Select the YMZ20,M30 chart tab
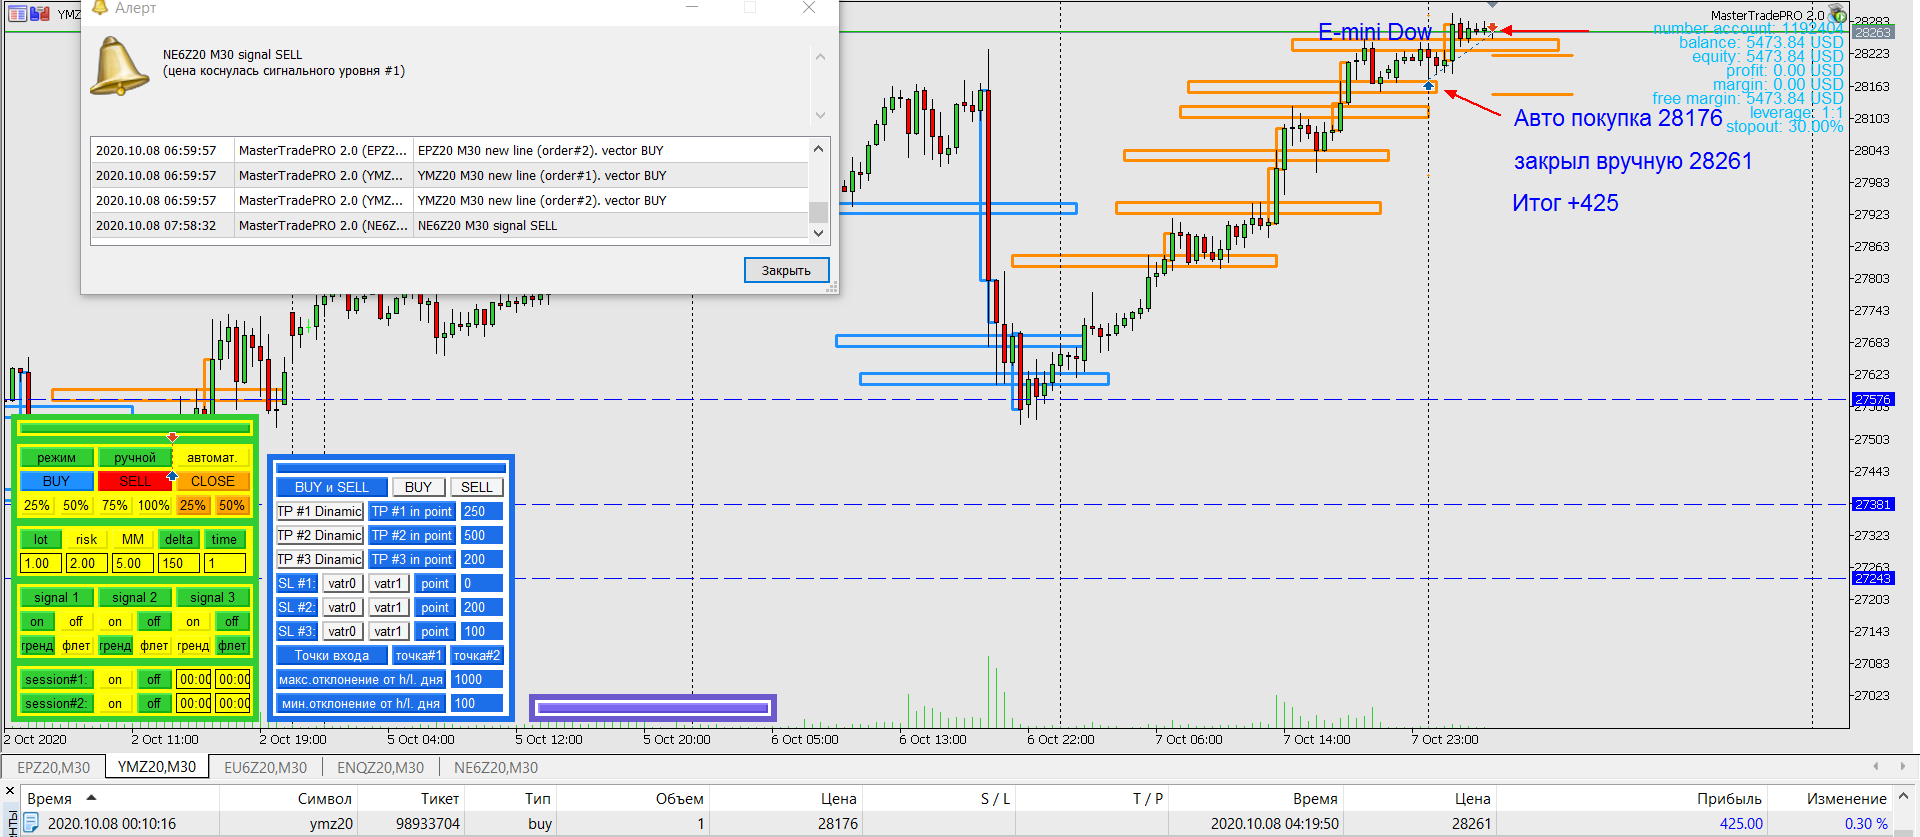1920x837 pixels. pos(157,766)
